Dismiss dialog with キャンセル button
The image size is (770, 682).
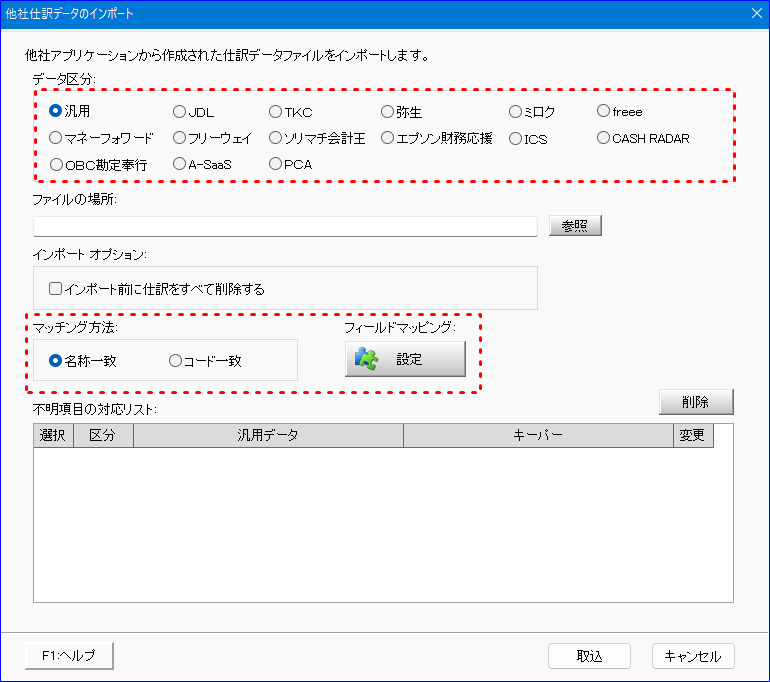coord(693,656)
